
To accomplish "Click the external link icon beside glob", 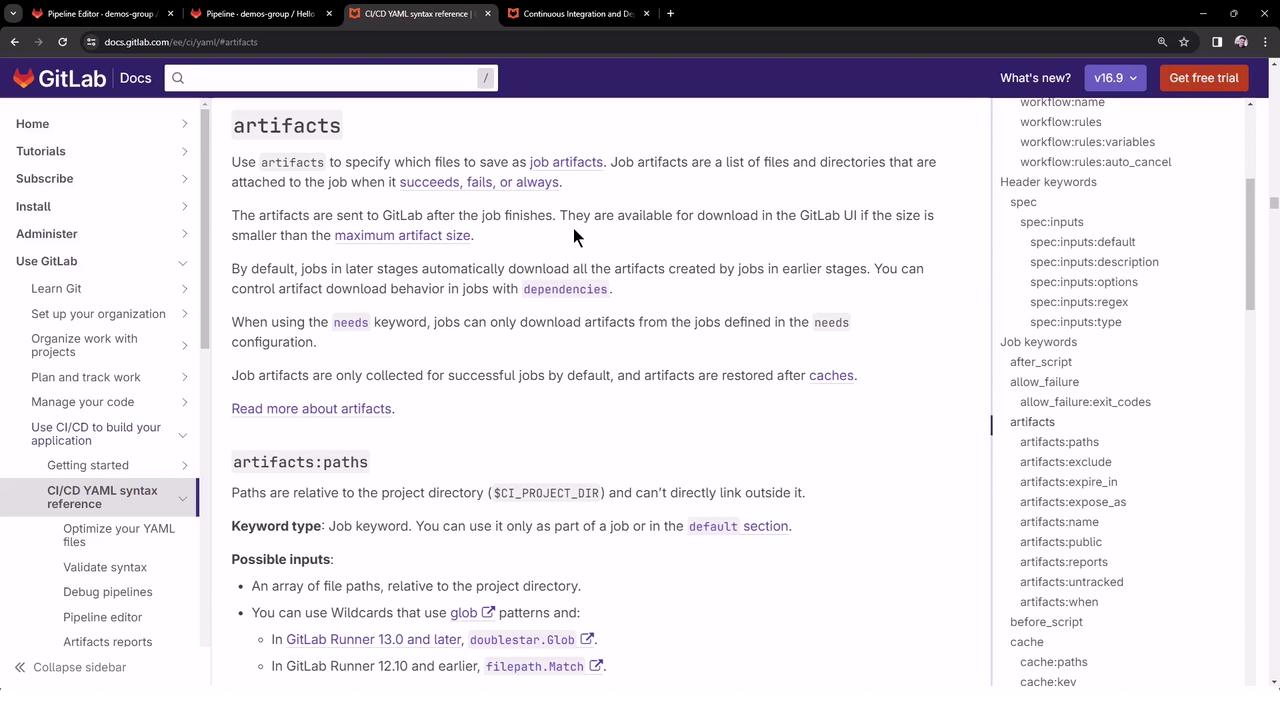I will [488, 612].
